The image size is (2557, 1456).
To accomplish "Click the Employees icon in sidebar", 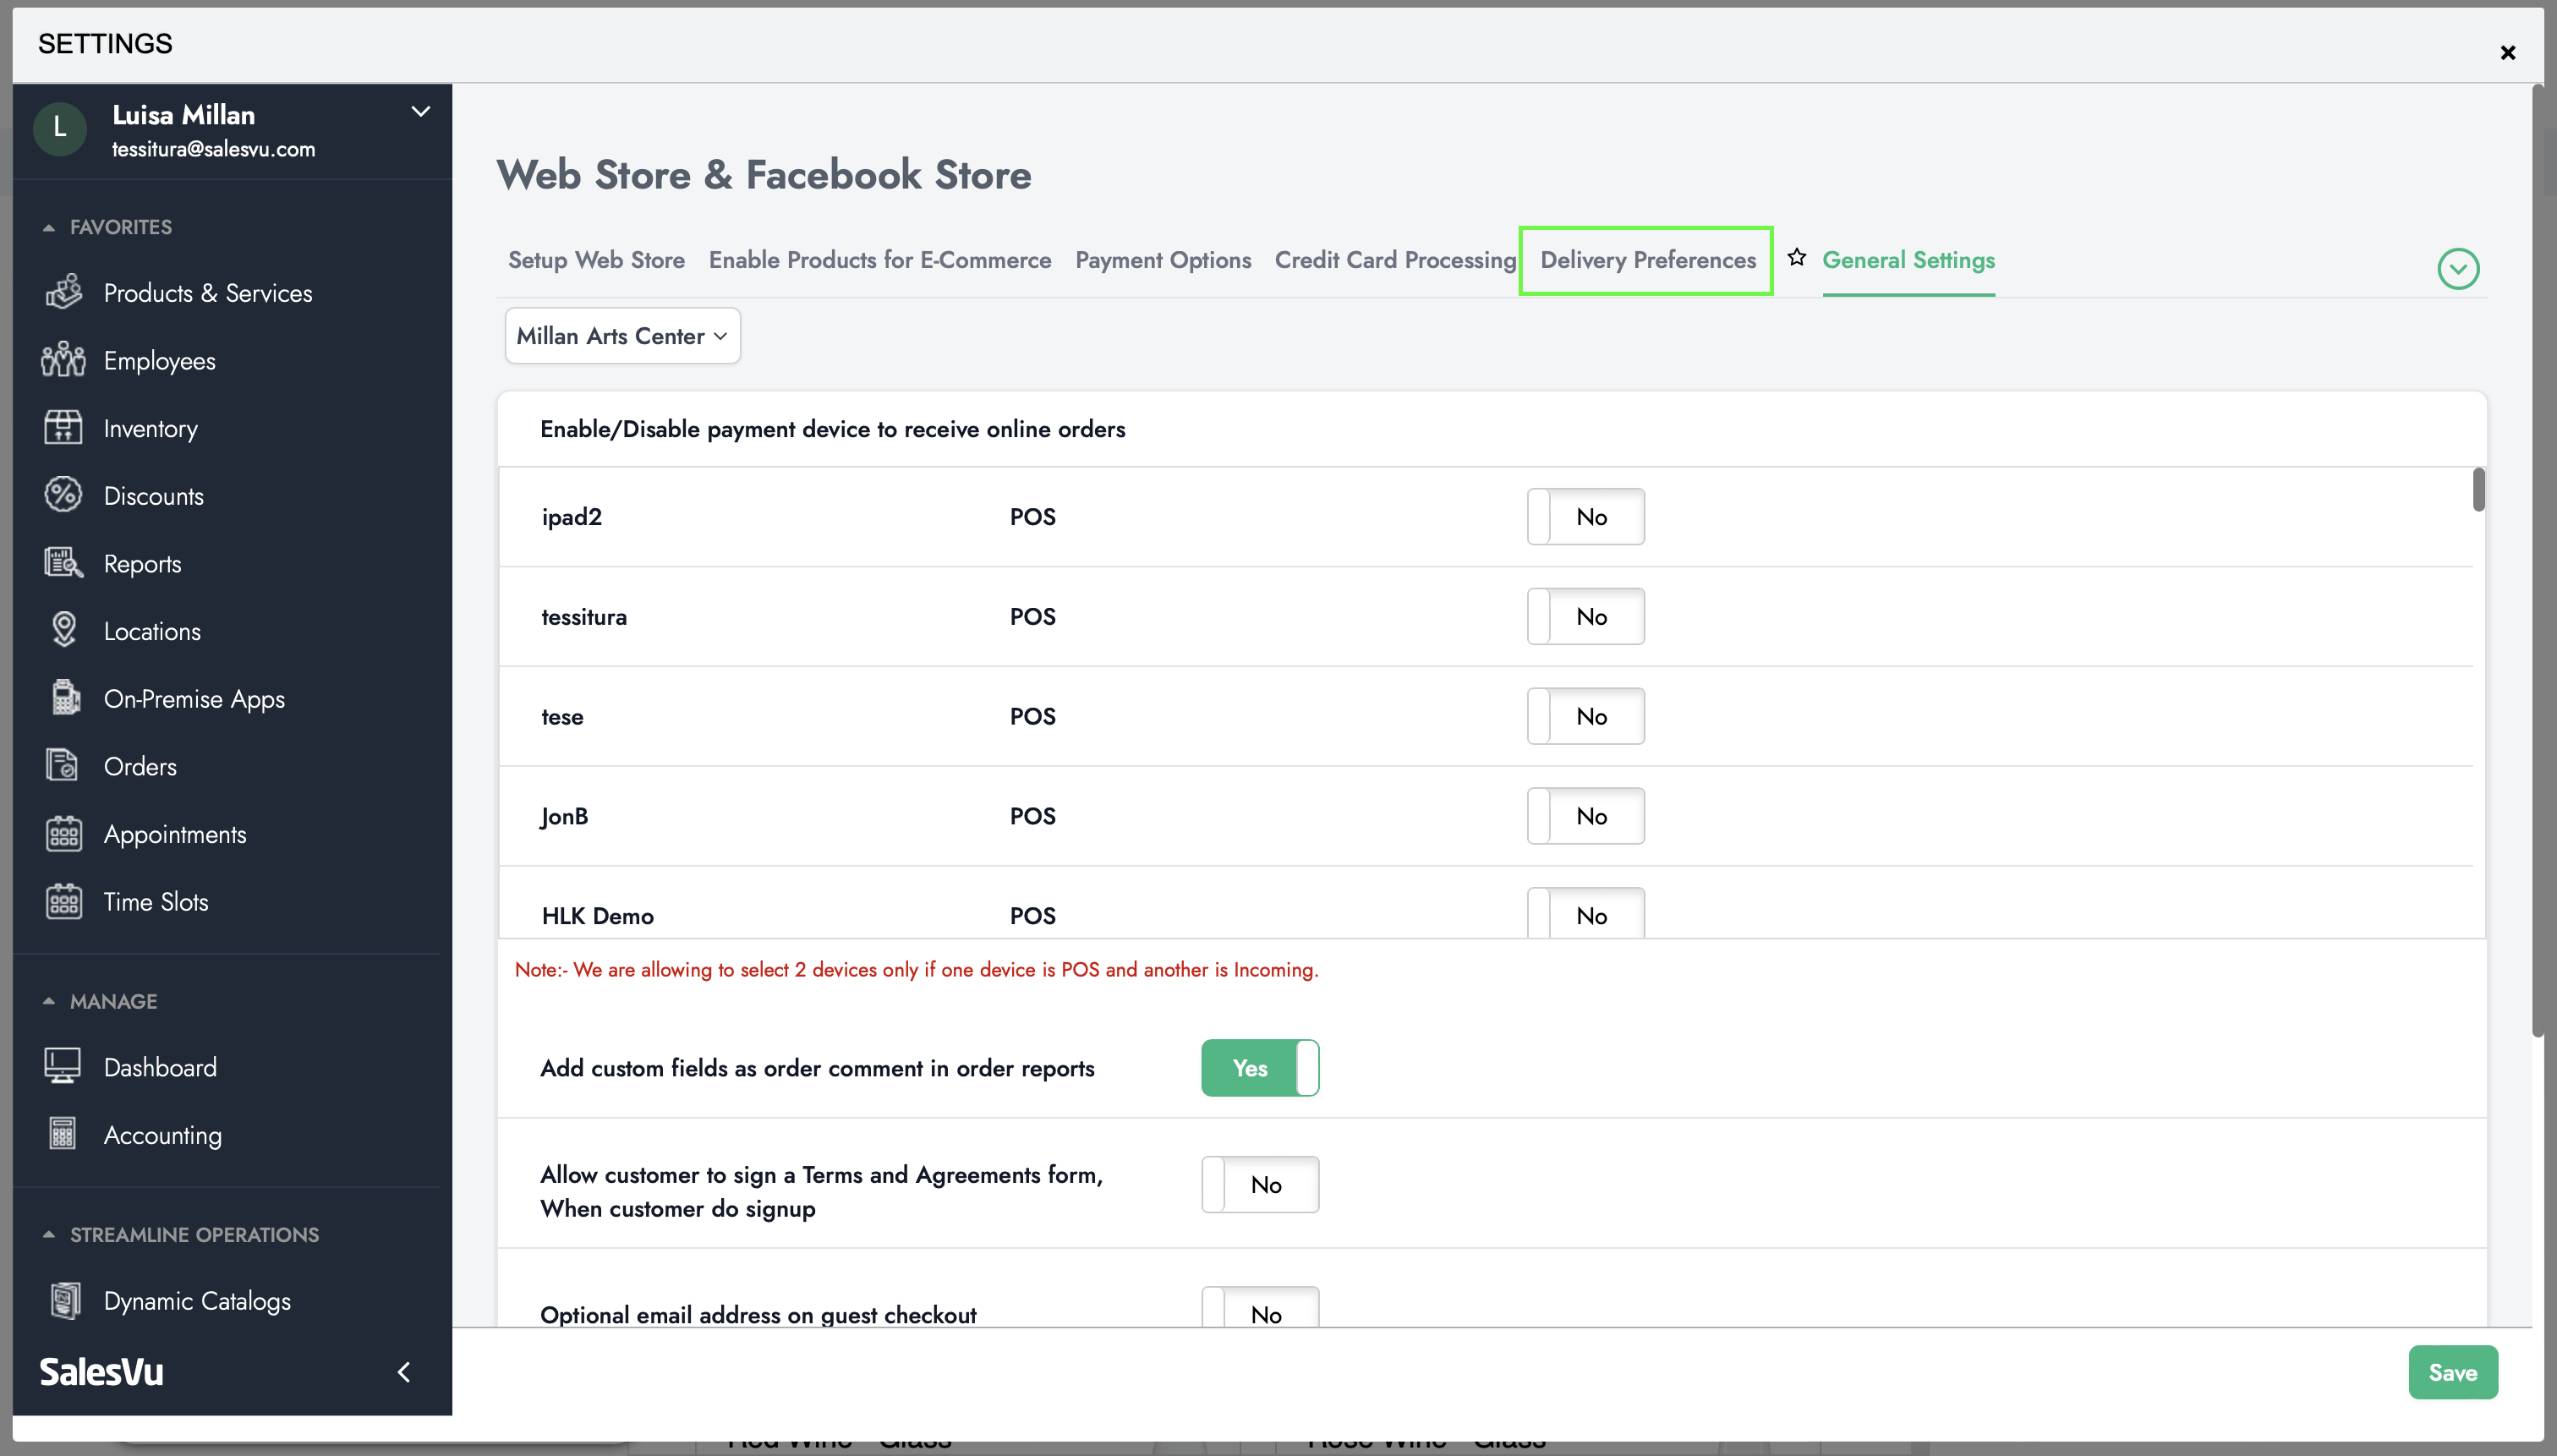I will coord(63,359).
